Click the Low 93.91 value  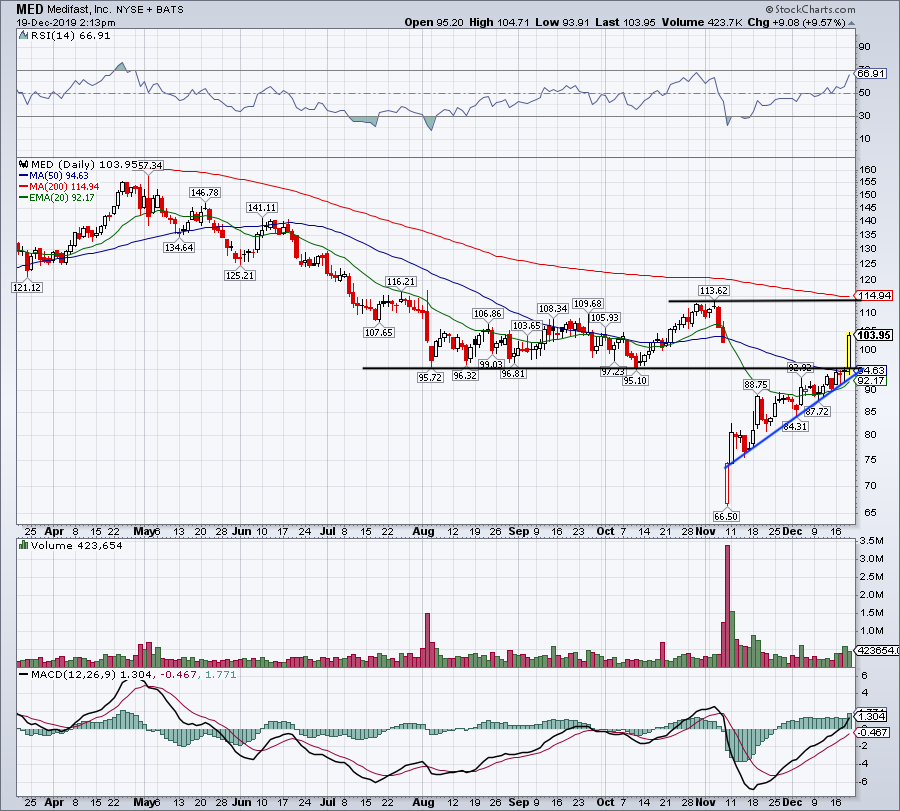pyautogui.click(x=562, y=22)
